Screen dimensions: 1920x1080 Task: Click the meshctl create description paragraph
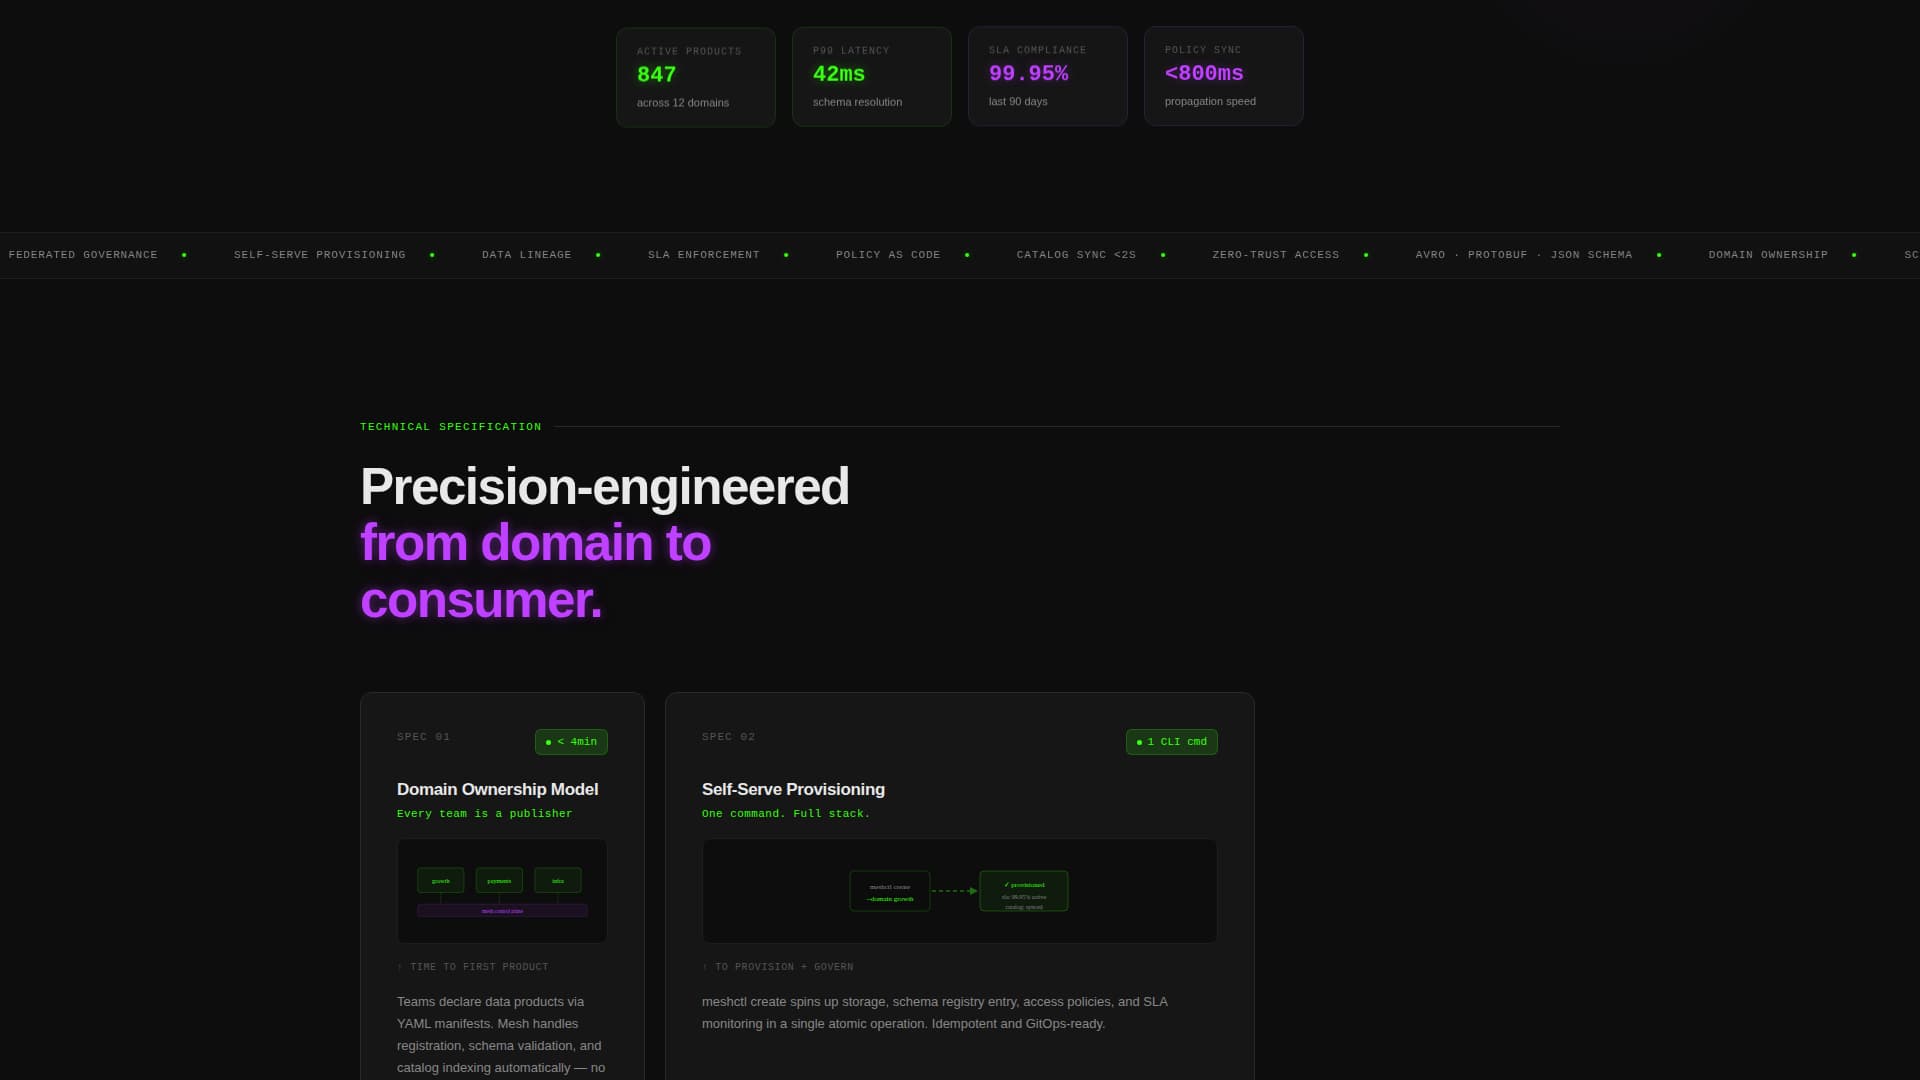[x=935, y=1013]
